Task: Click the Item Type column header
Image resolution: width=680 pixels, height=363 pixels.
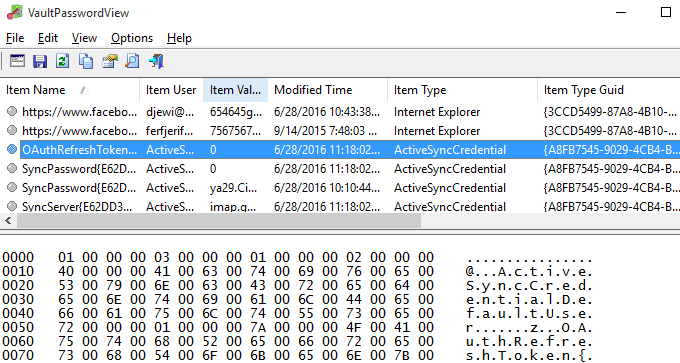Action: click(462, 90)
